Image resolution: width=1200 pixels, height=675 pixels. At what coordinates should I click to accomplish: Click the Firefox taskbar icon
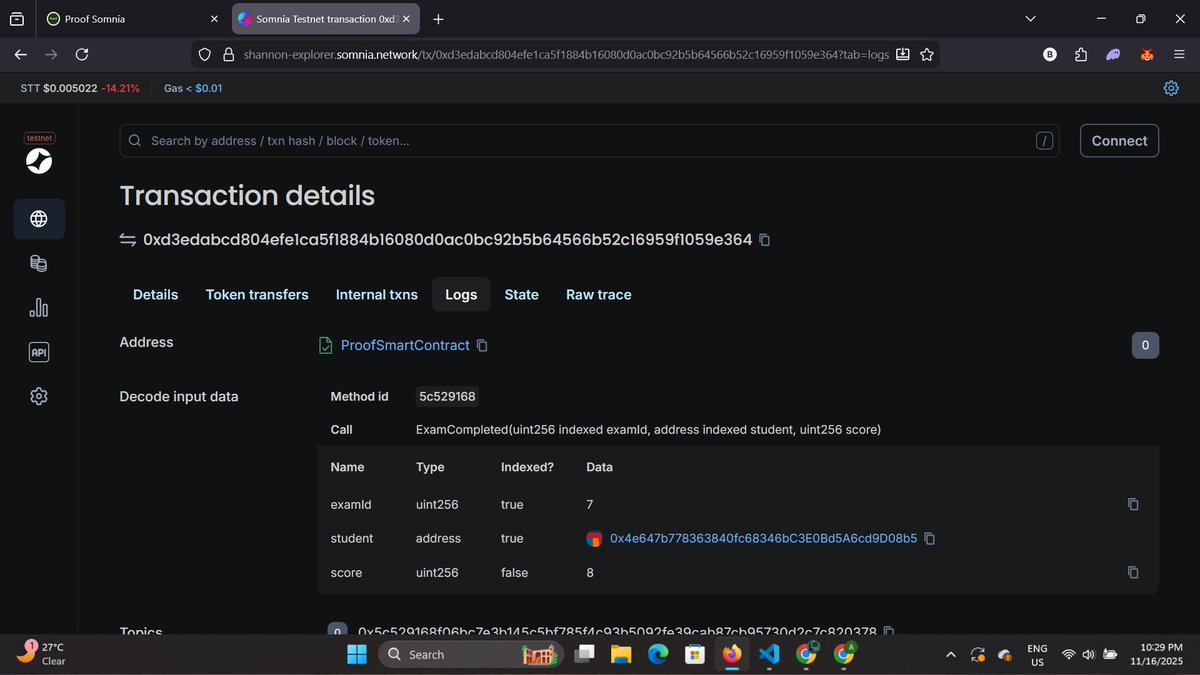(x=731, y=654)
